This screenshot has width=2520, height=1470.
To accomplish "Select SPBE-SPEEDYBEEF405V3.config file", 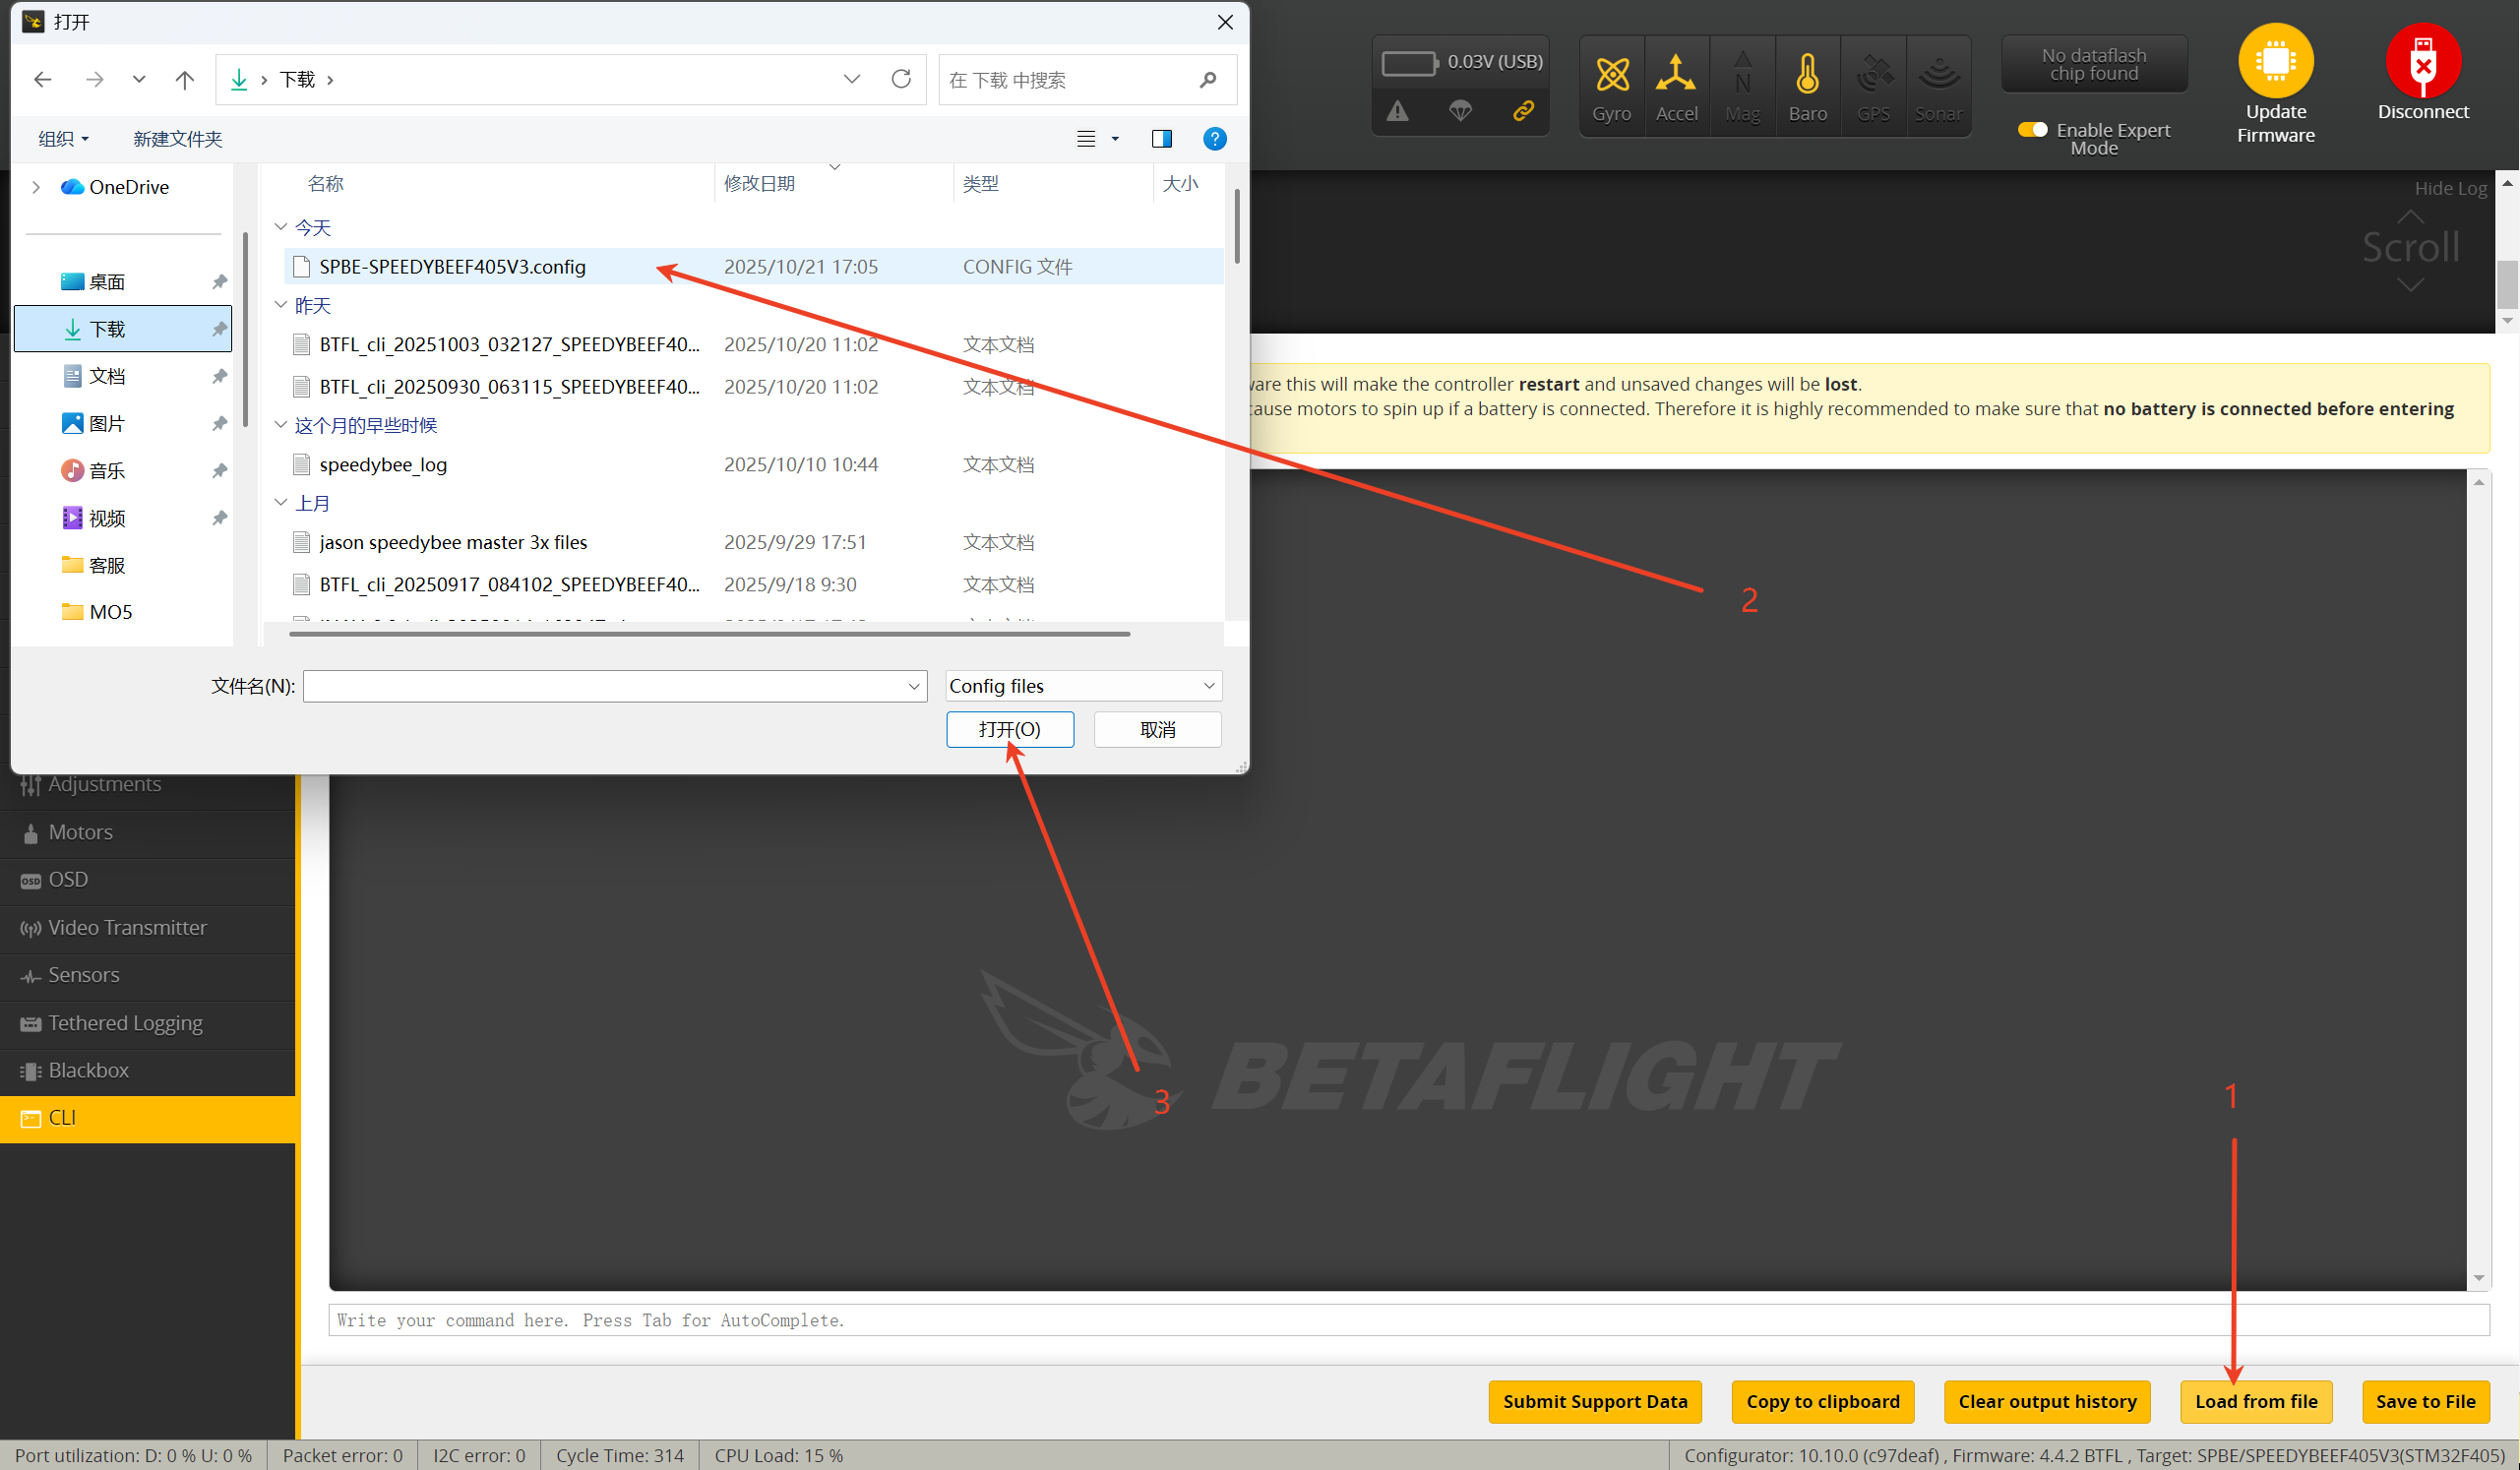I will (452, 267).
